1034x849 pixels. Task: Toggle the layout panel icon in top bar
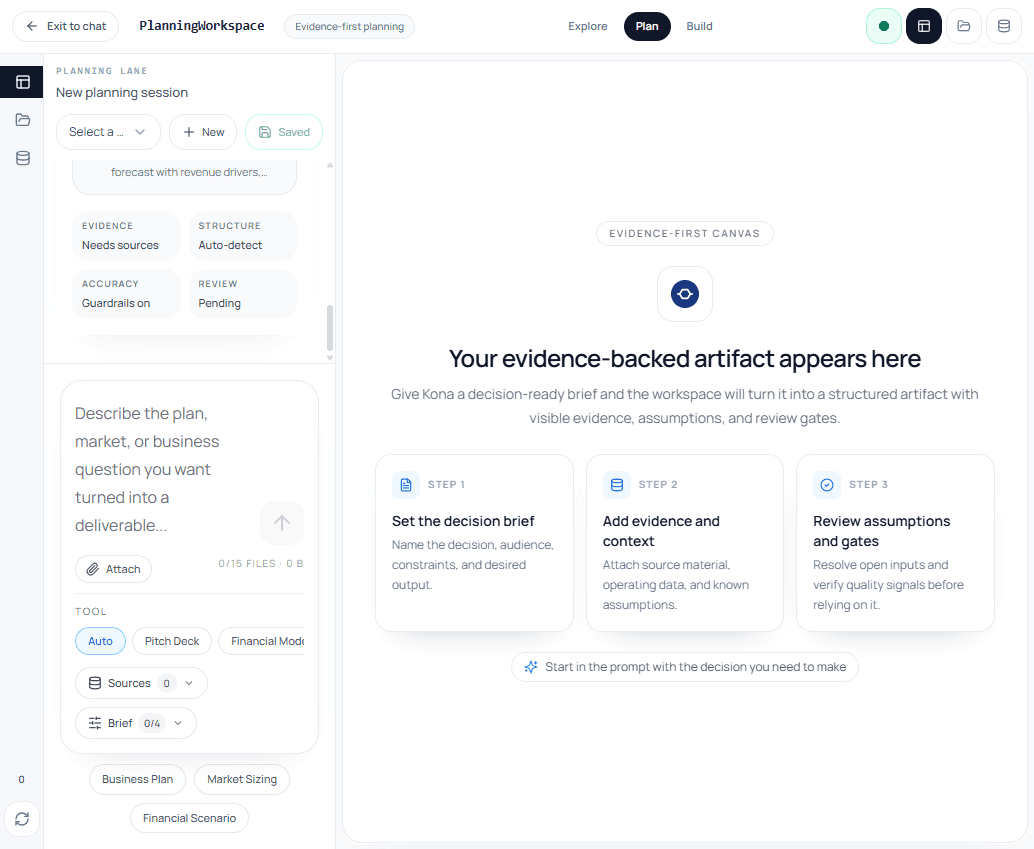point(924,26)
